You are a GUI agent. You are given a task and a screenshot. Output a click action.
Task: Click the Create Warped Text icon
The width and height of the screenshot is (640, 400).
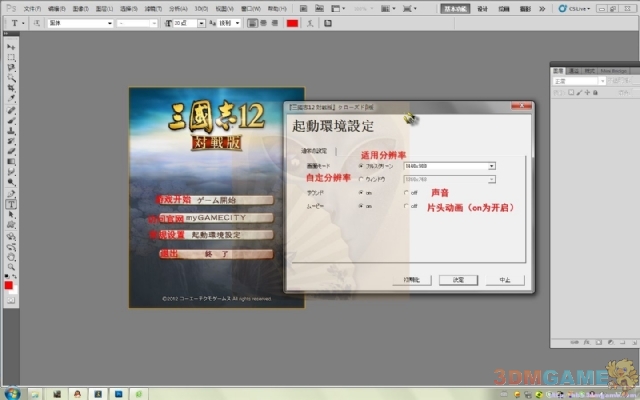pyautogui.click(x=310, y=23)
